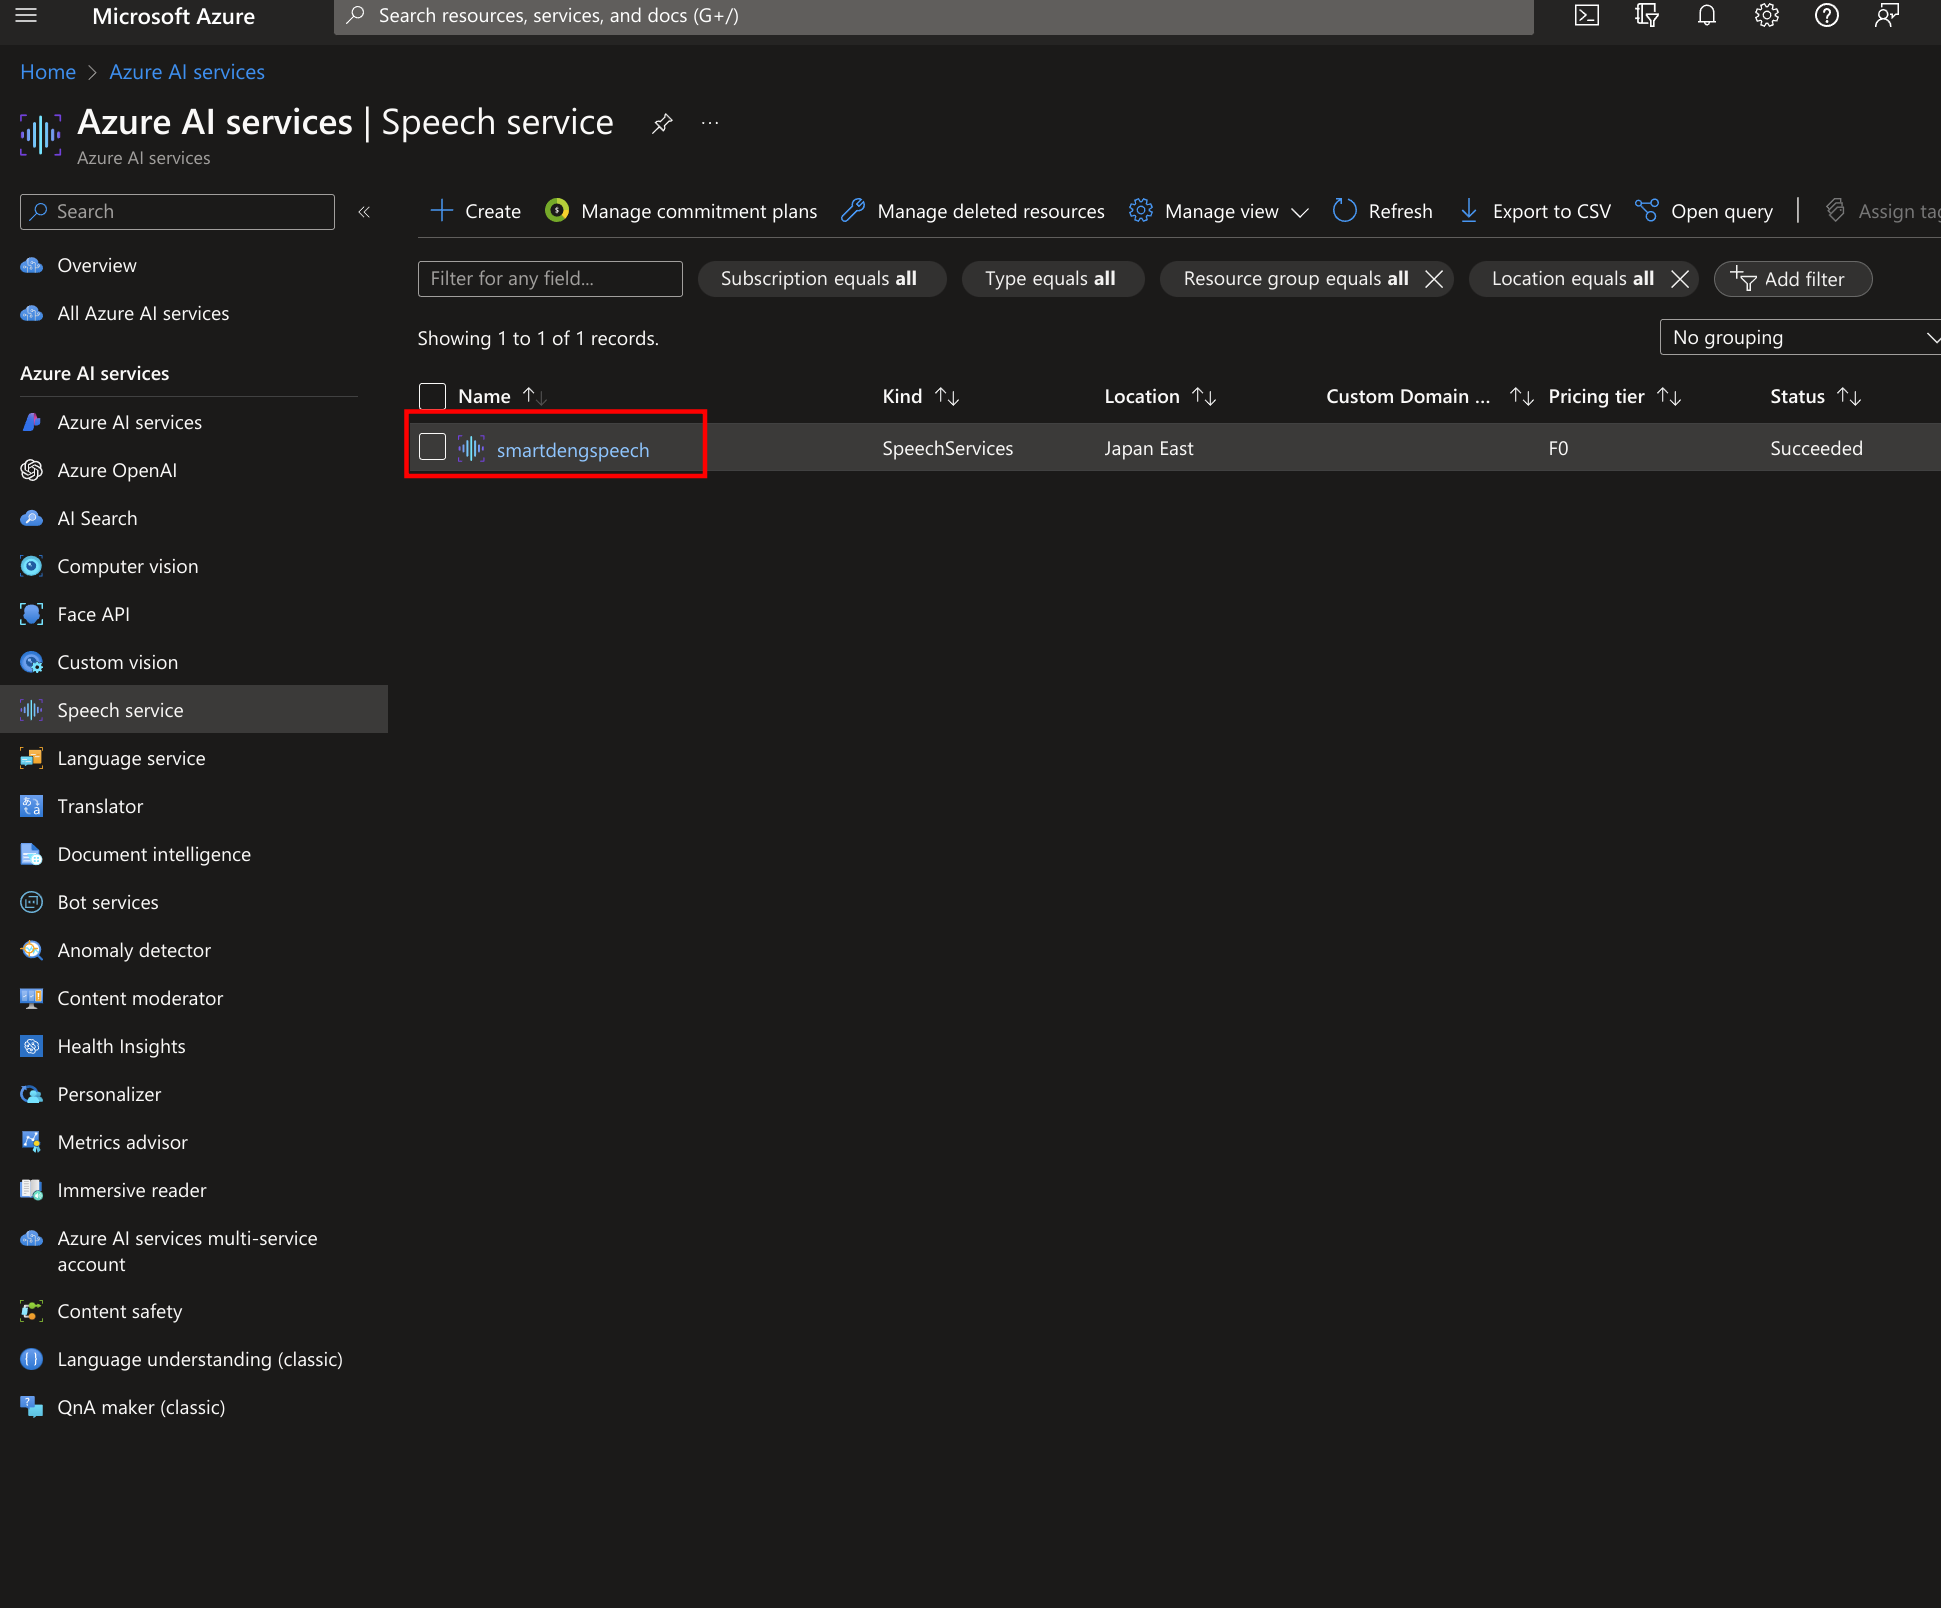Click the Immersive reader sidebar icon
This screenshot has height=1608, width=1941.
tap(32, 1190)
